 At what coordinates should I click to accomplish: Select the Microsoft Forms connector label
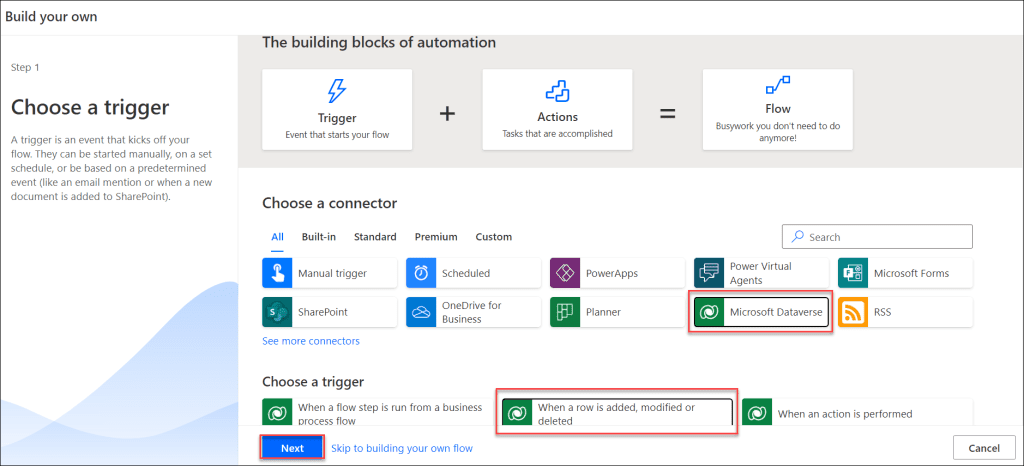click(x=912, y=273)
